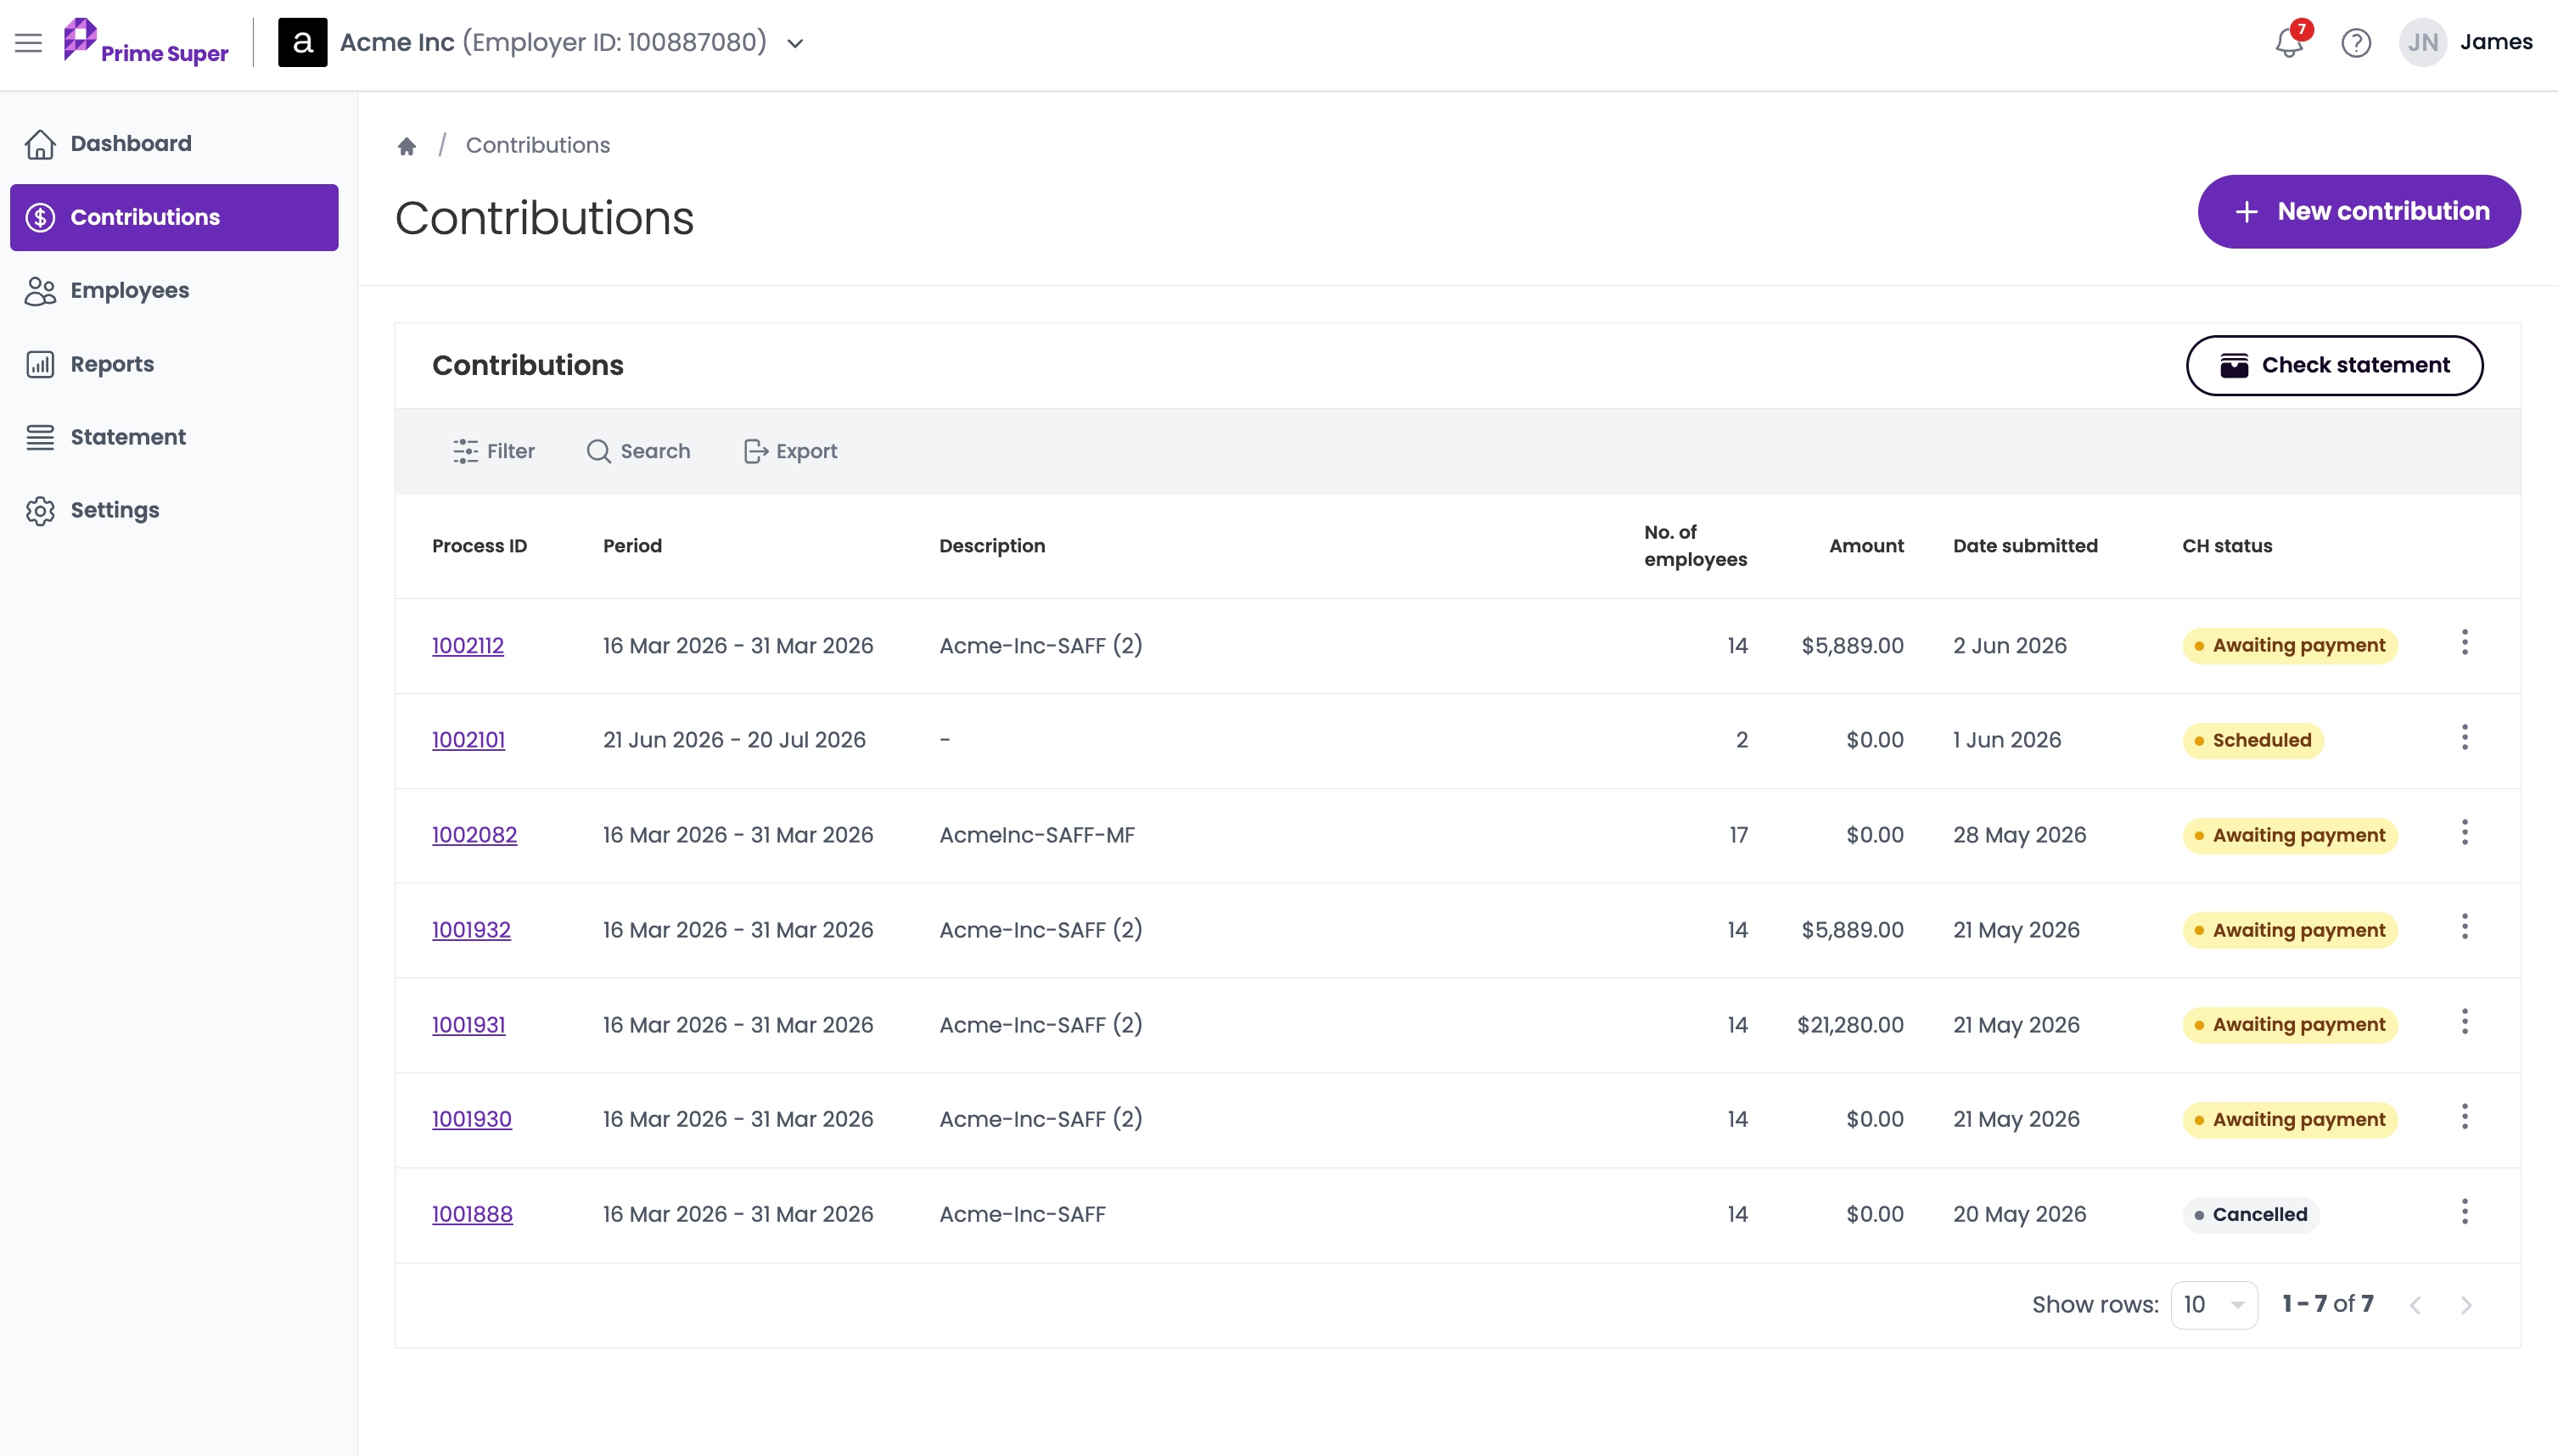The image size is (2558, 1456).
Task: Click the 28 May 2026 submitted date
Action: click(2019, 835)
